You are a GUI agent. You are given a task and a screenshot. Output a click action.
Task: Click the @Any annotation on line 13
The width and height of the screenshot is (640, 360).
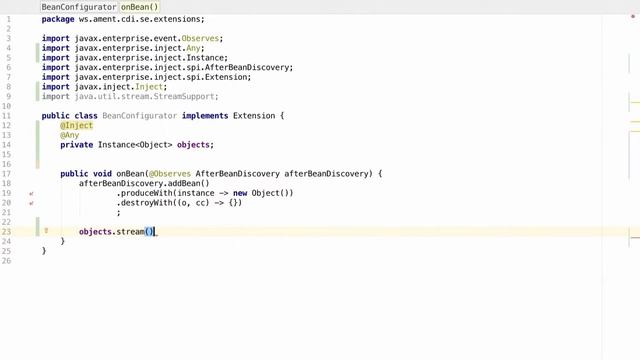pyautogui.click(x=70, y=135)
